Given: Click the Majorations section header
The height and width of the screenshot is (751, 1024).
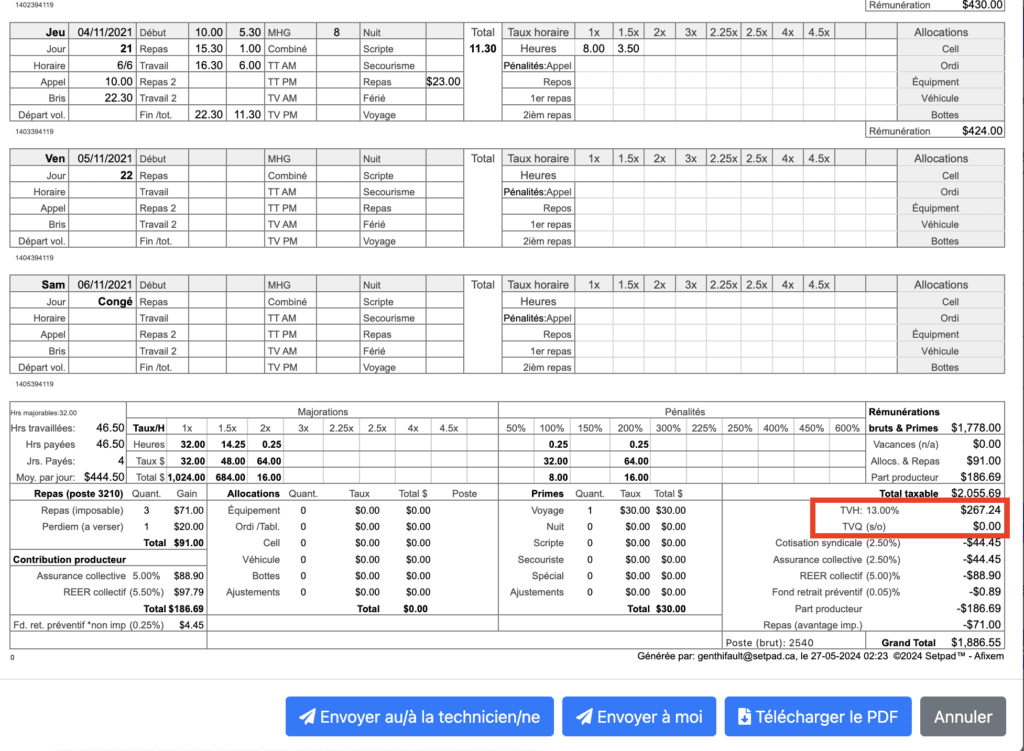Looking at the screenshot, I should [x=322, y=411].
